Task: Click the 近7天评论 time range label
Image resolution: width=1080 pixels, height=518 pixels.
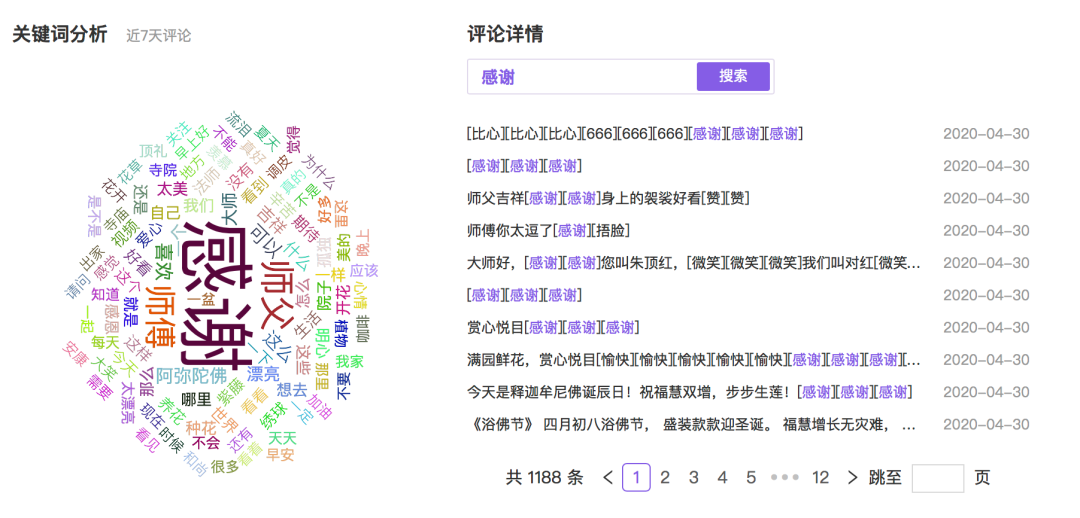Action: pos(158,36)
